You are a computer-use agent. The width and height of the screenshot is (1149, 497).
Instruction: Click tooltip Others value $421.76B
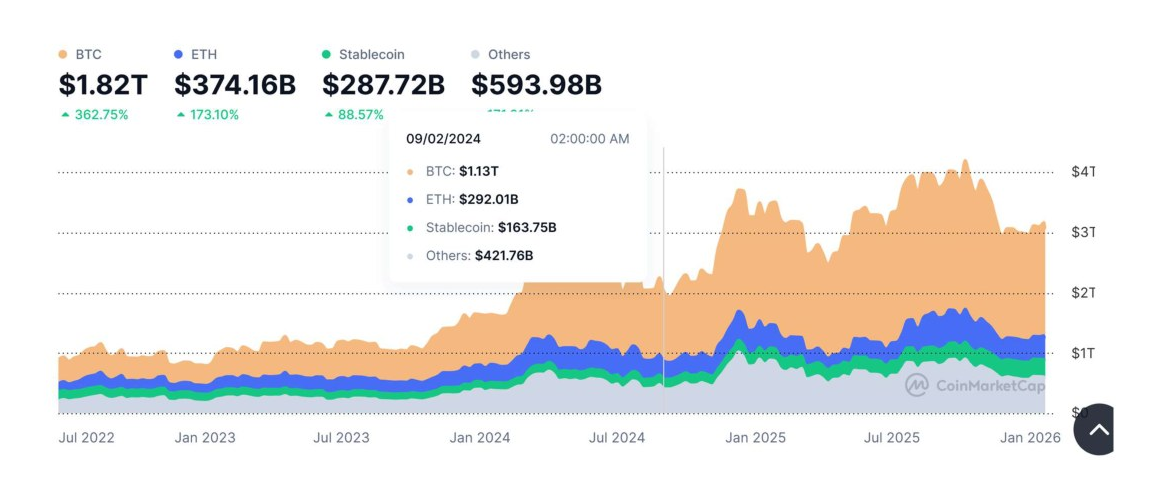[504, 256]
